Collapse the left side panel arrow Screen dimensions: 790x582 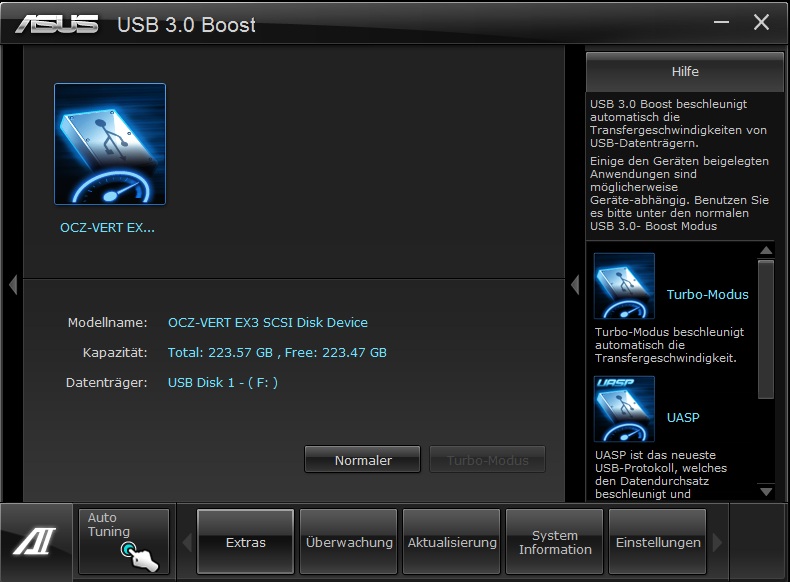[x=13, y=285]
